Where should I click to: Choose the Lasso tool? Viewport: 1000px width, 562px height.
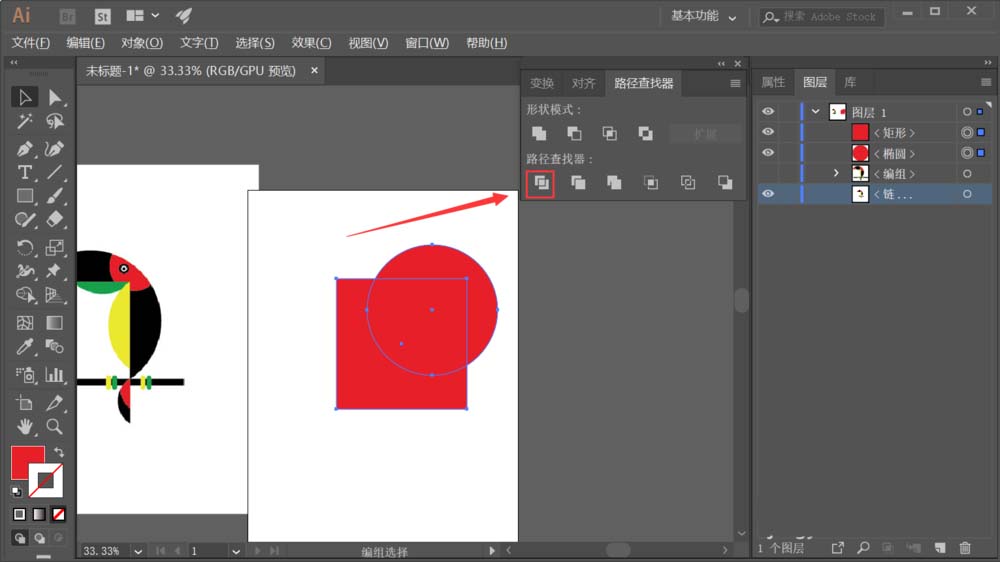pos(55,121)
